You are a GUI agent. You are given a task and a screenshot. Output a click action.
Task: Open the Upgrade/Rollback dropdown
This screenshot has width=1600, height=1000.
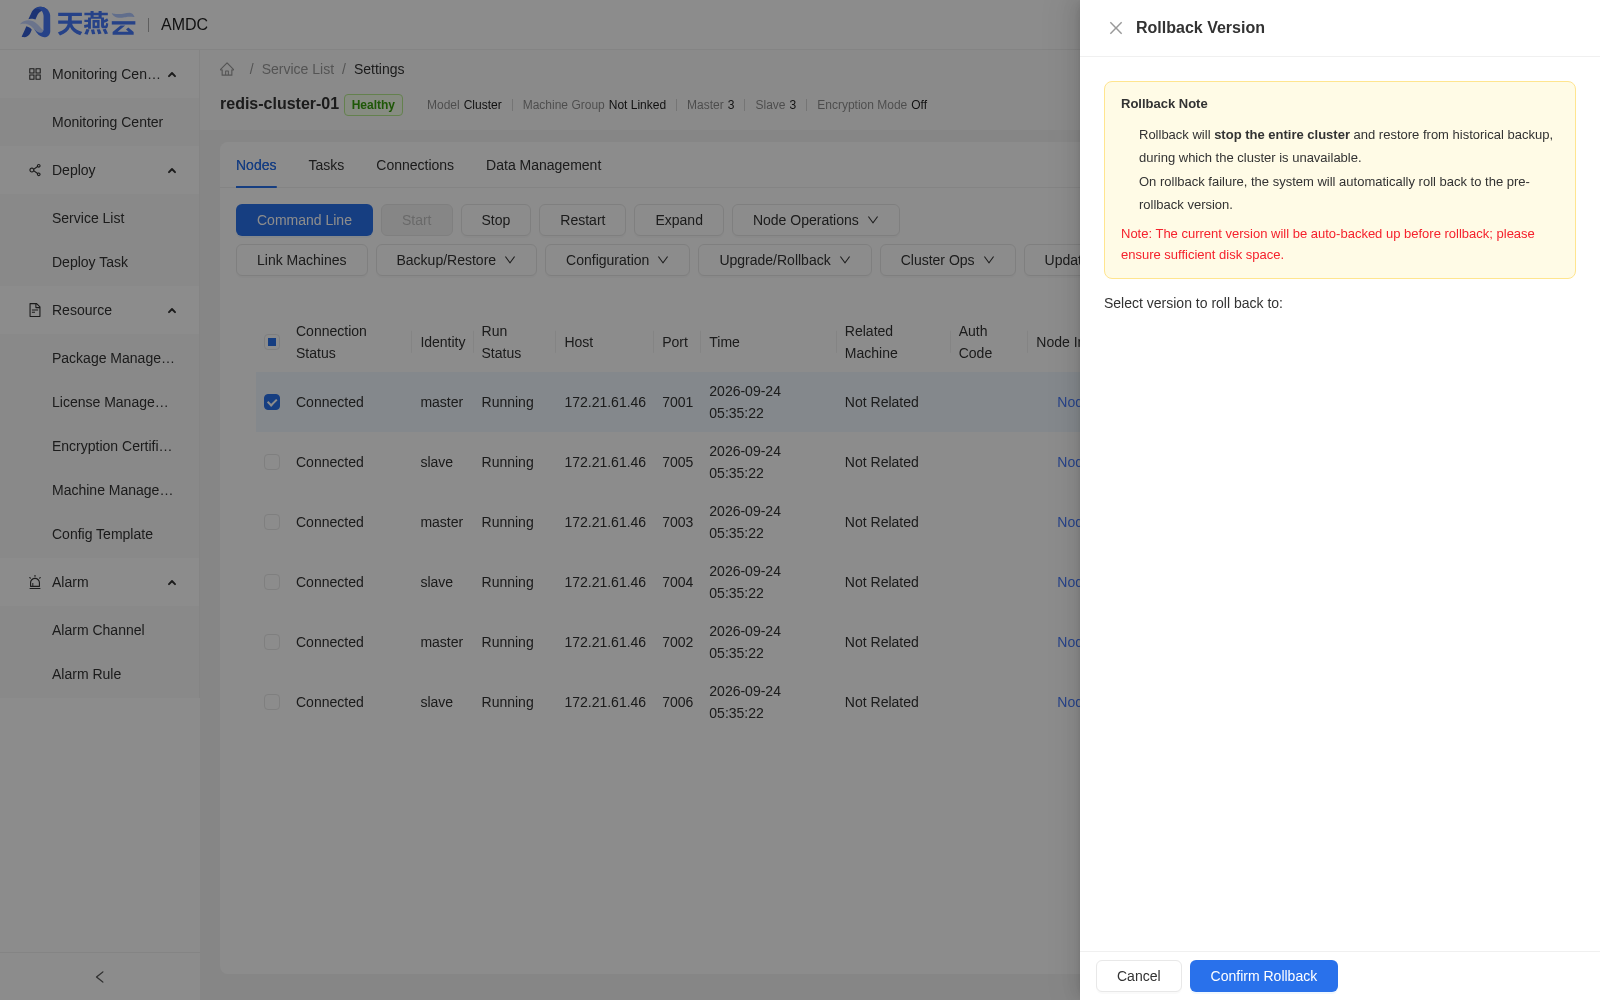click(785, 260)
